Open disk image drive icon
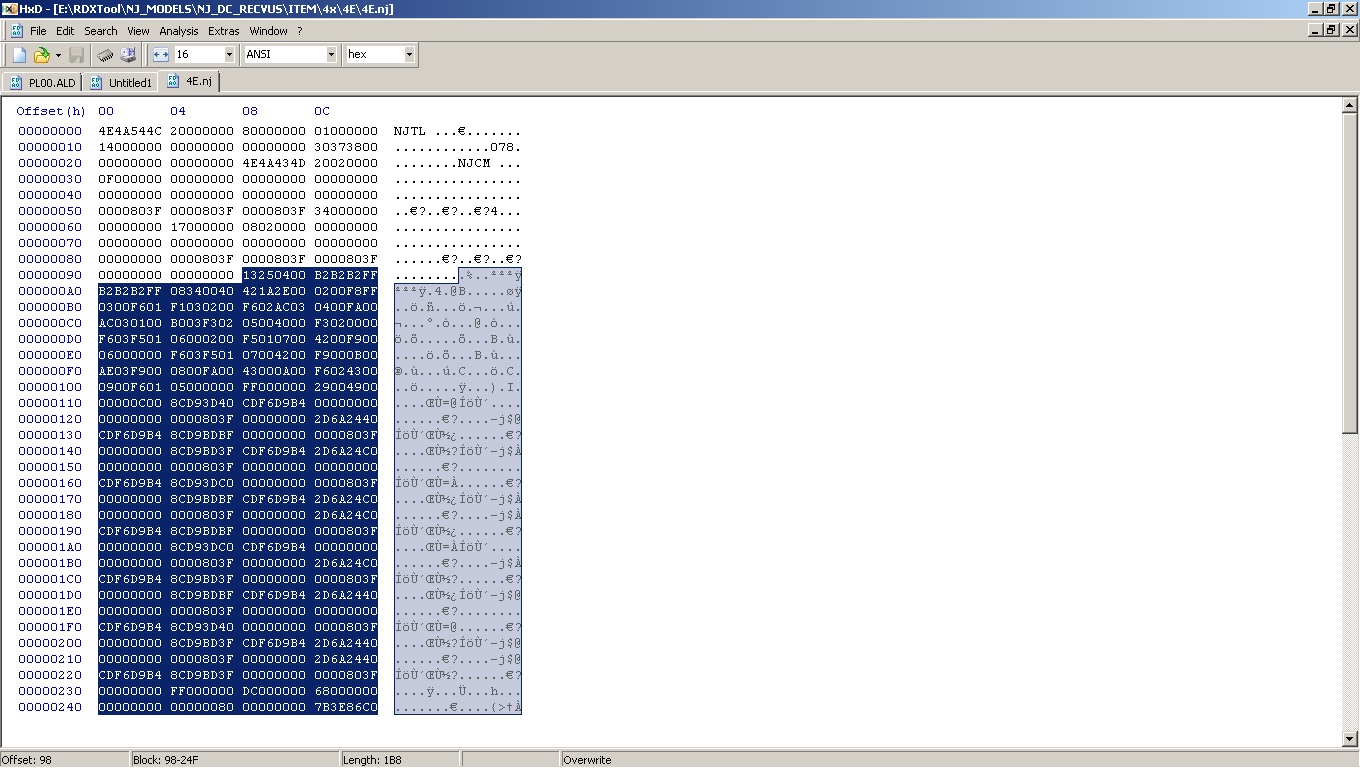The height and width of the screenshot is (768, 1360). [x=128, y=55]
